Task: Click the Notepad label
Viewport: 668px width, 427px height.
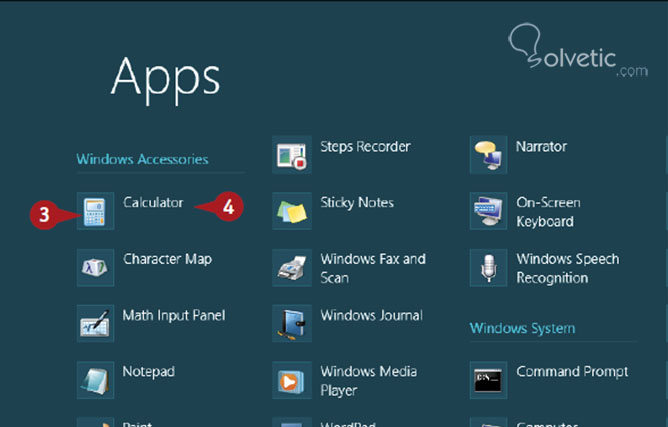Action: tap(149, 372)
